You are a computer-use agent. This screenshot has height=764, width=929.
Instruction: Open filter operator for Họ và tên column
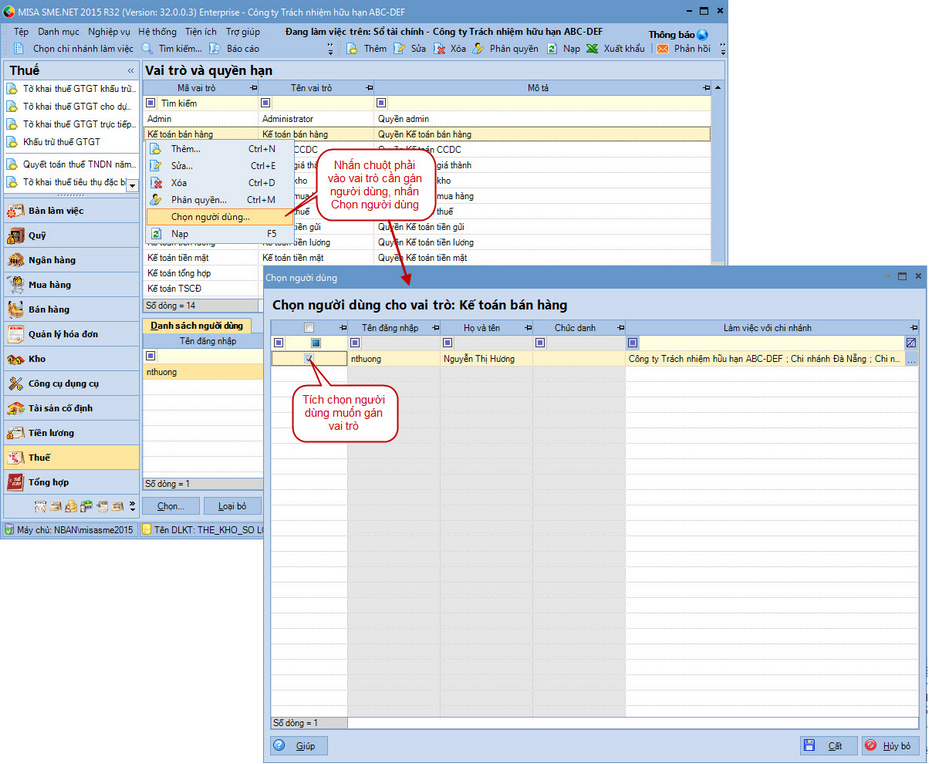pyautogui.click(x=447, y=343)
